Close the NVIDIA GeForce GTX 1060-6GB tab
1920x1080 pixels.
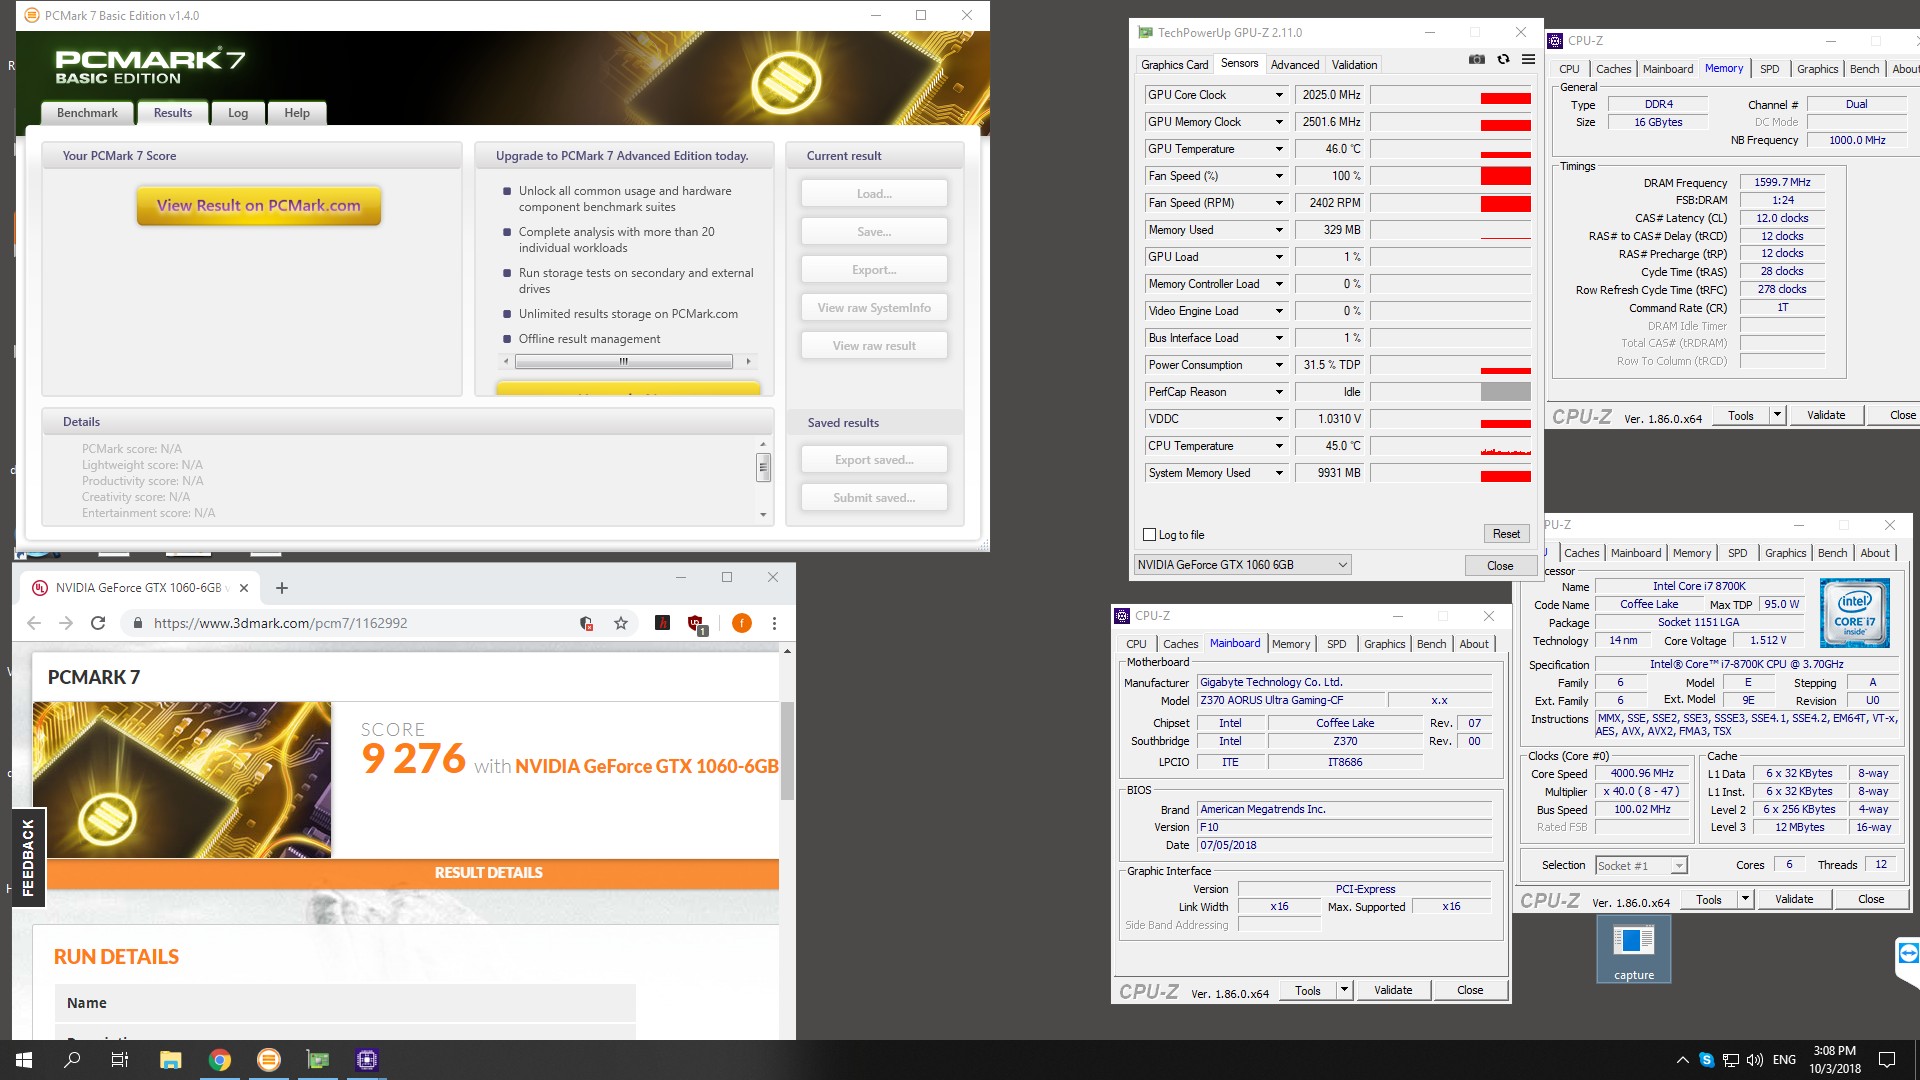click(x=244, y=588)
